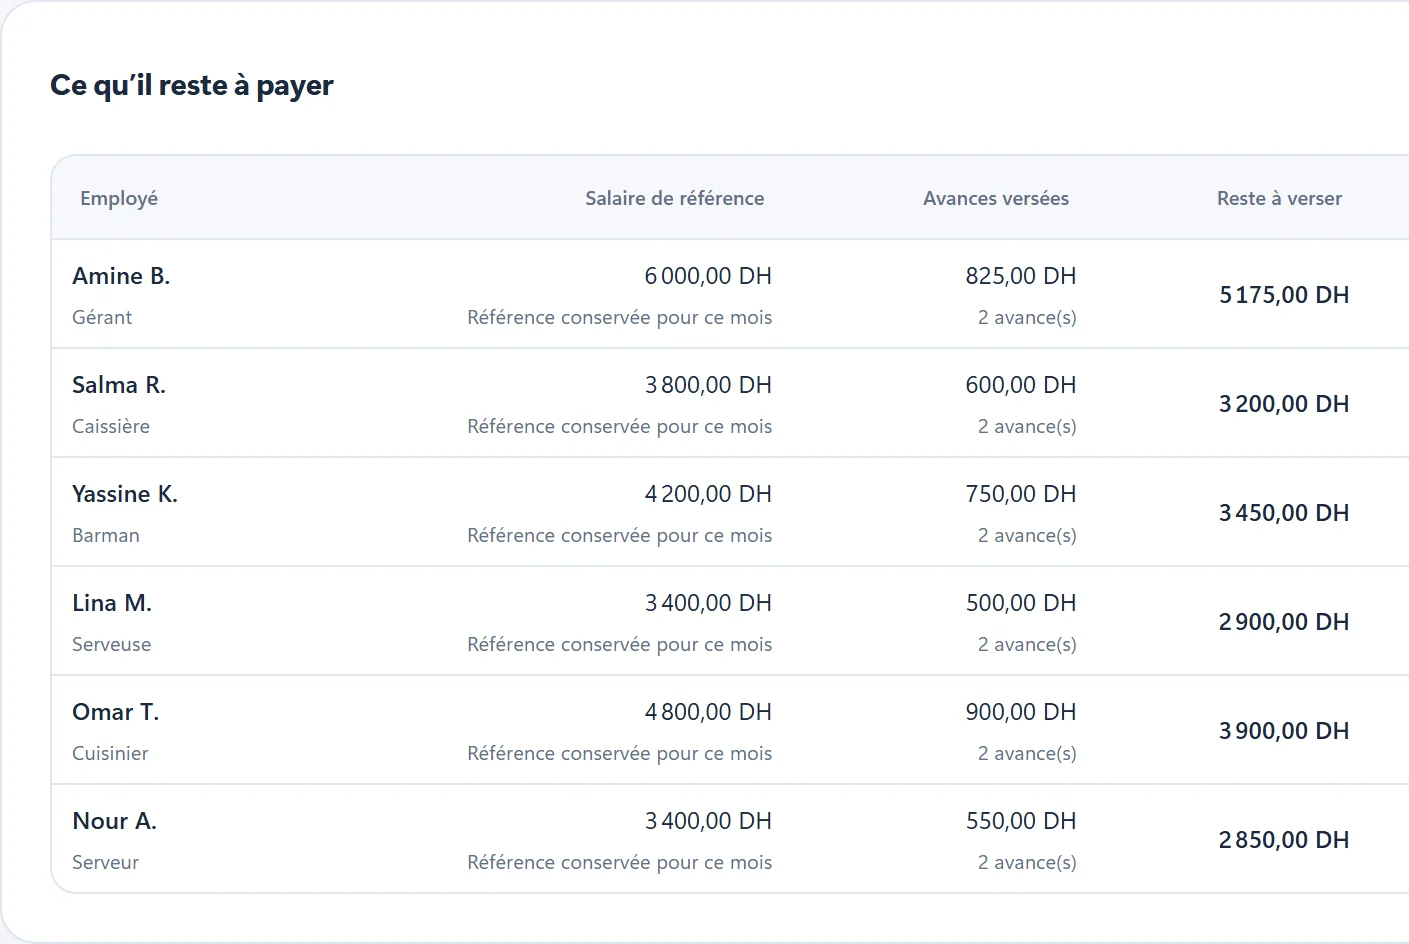Click the 500,00 DH advances amount

click(x=1021, y=603)
